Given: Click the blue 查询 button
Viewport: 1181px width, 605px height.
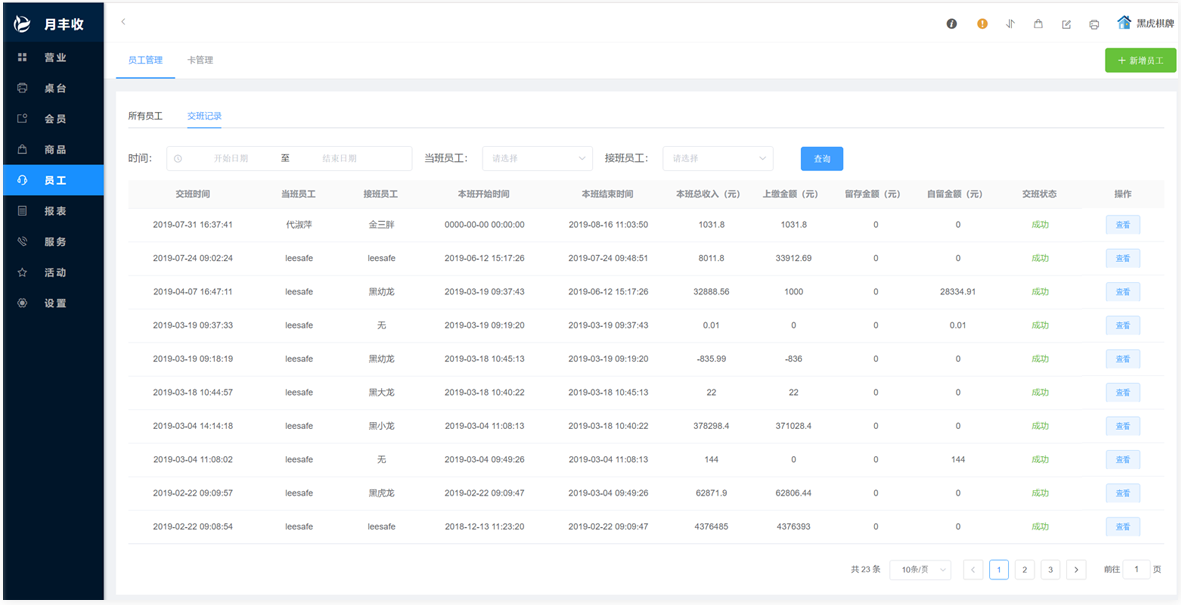Looking at the screenshot, I should pyautogui.click(x=821, y=158).
